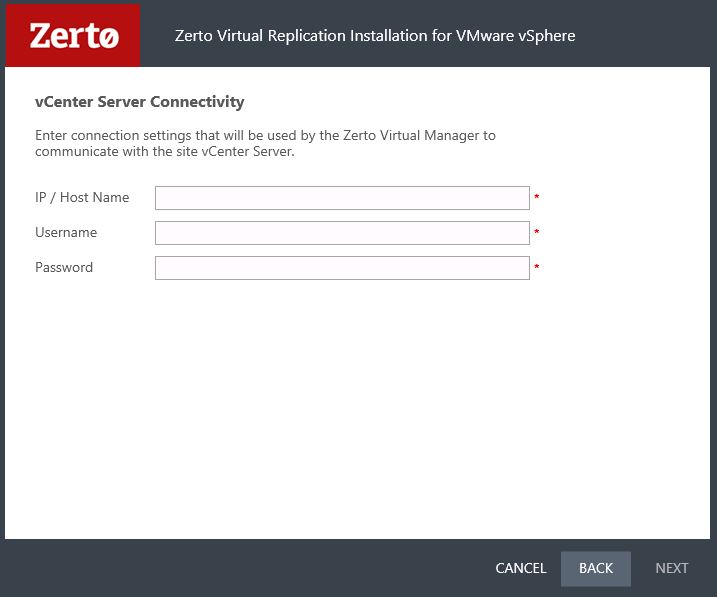Image resolution: width=717 pixels, height=597 pixels.
Task: Click the required asterisk next to Username
Action: pos(537,232)
